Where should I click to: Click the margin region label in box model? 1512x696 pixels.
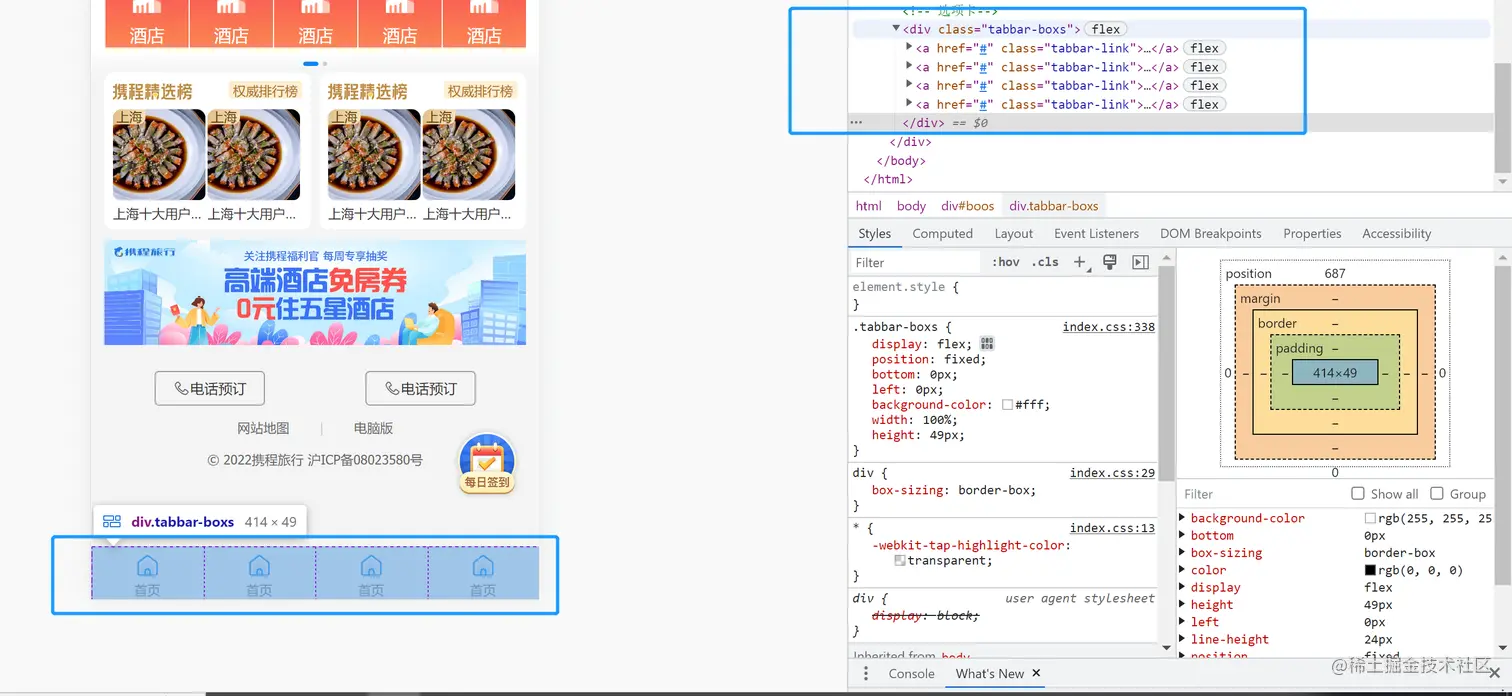tap(1260, 298)
